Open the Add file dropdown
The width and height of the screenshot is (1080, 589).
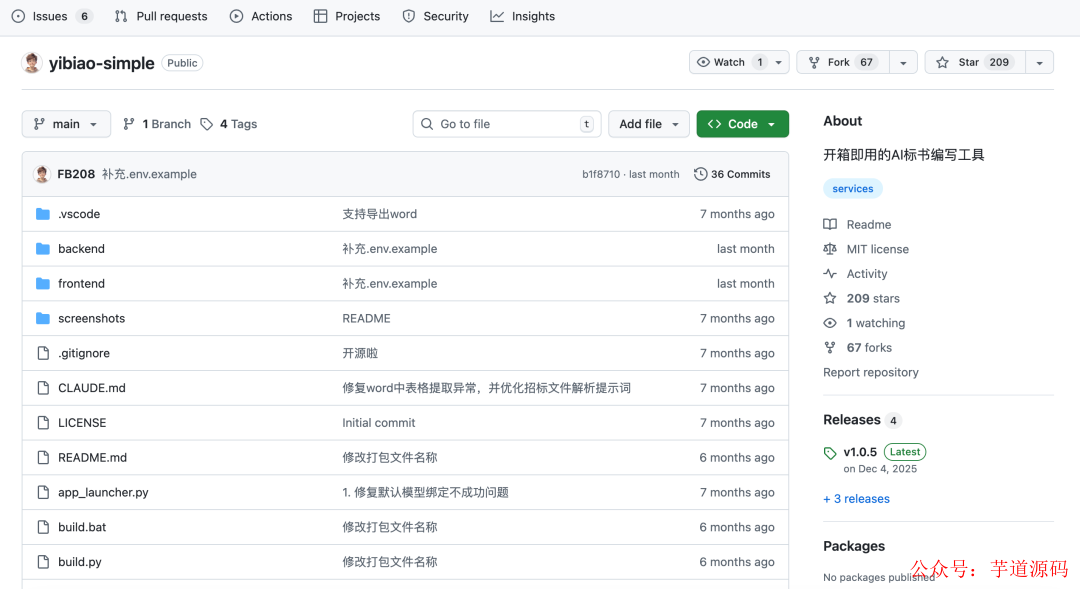point(648,124)
